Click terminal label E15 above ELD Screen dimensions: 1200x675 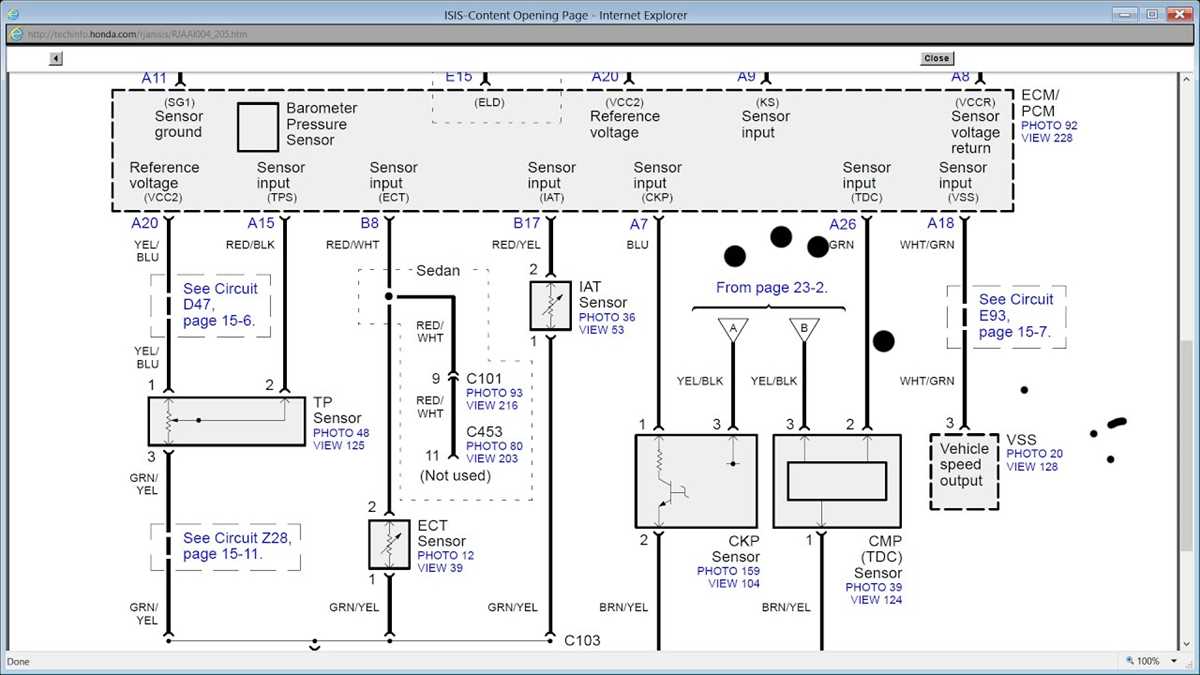(x=459, y=77)
